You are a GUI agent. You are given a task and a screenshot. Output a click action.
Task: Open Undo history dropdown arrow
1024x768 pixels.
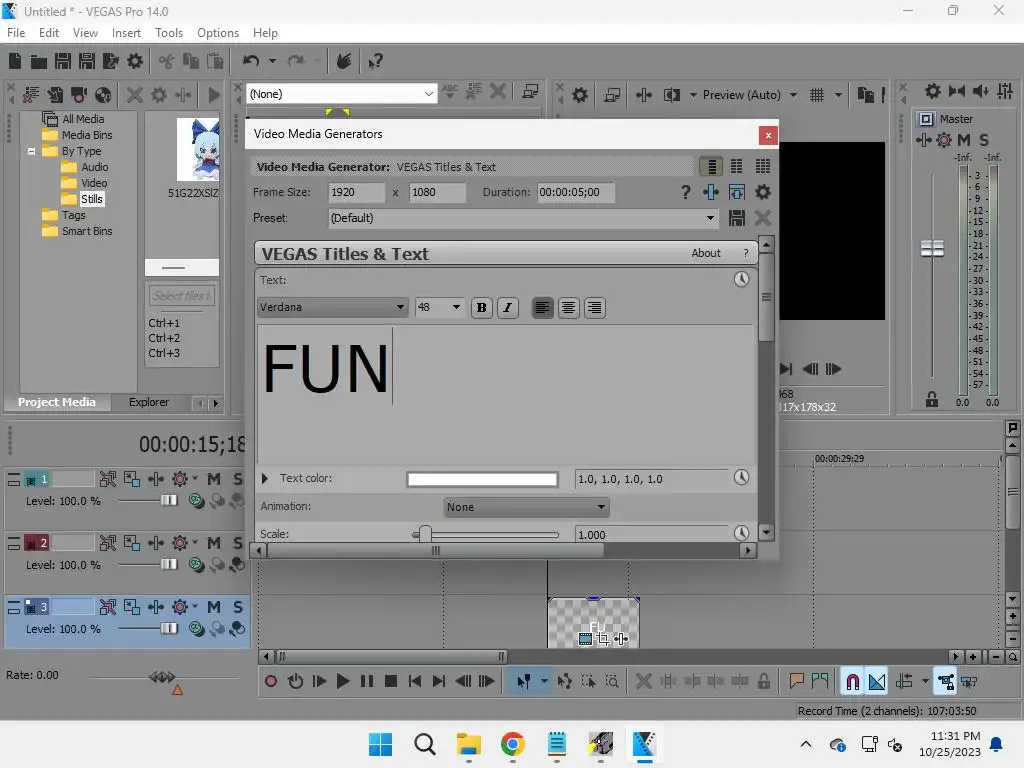click(272, 61)
